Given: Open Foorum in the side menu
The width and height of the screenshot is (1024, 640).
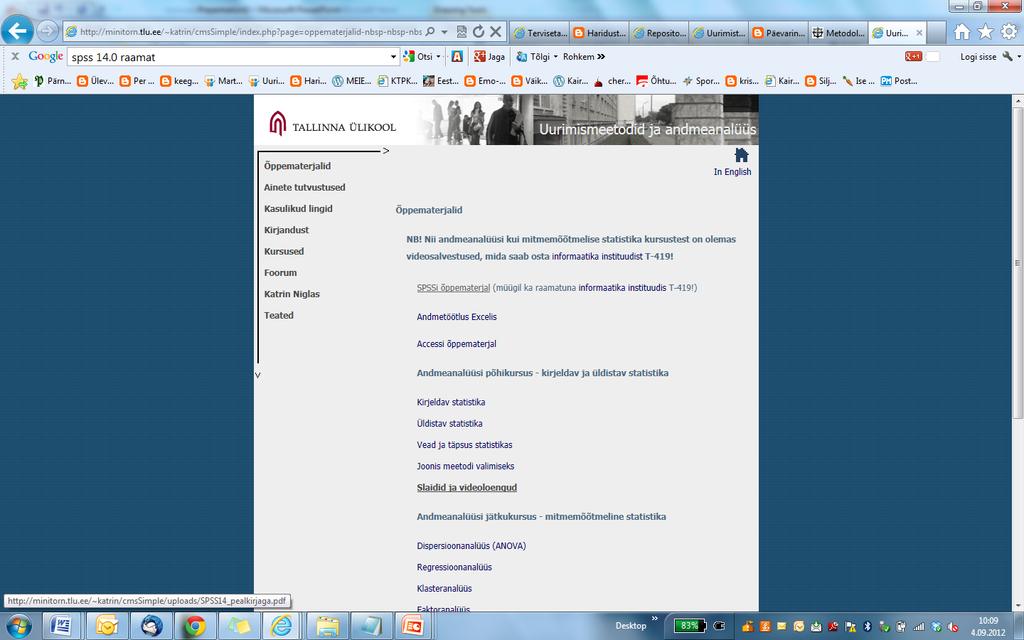Looking at the screenshot, I should tap(280, 273).
